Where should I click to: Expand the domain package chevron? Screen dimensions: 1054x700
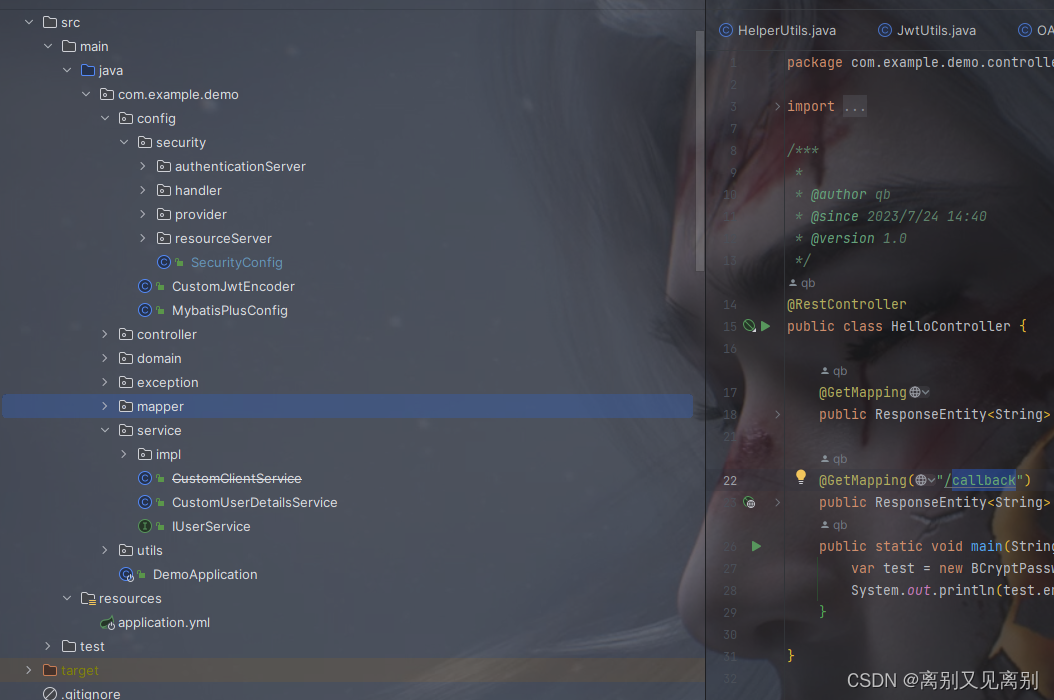tap(105, 358)
